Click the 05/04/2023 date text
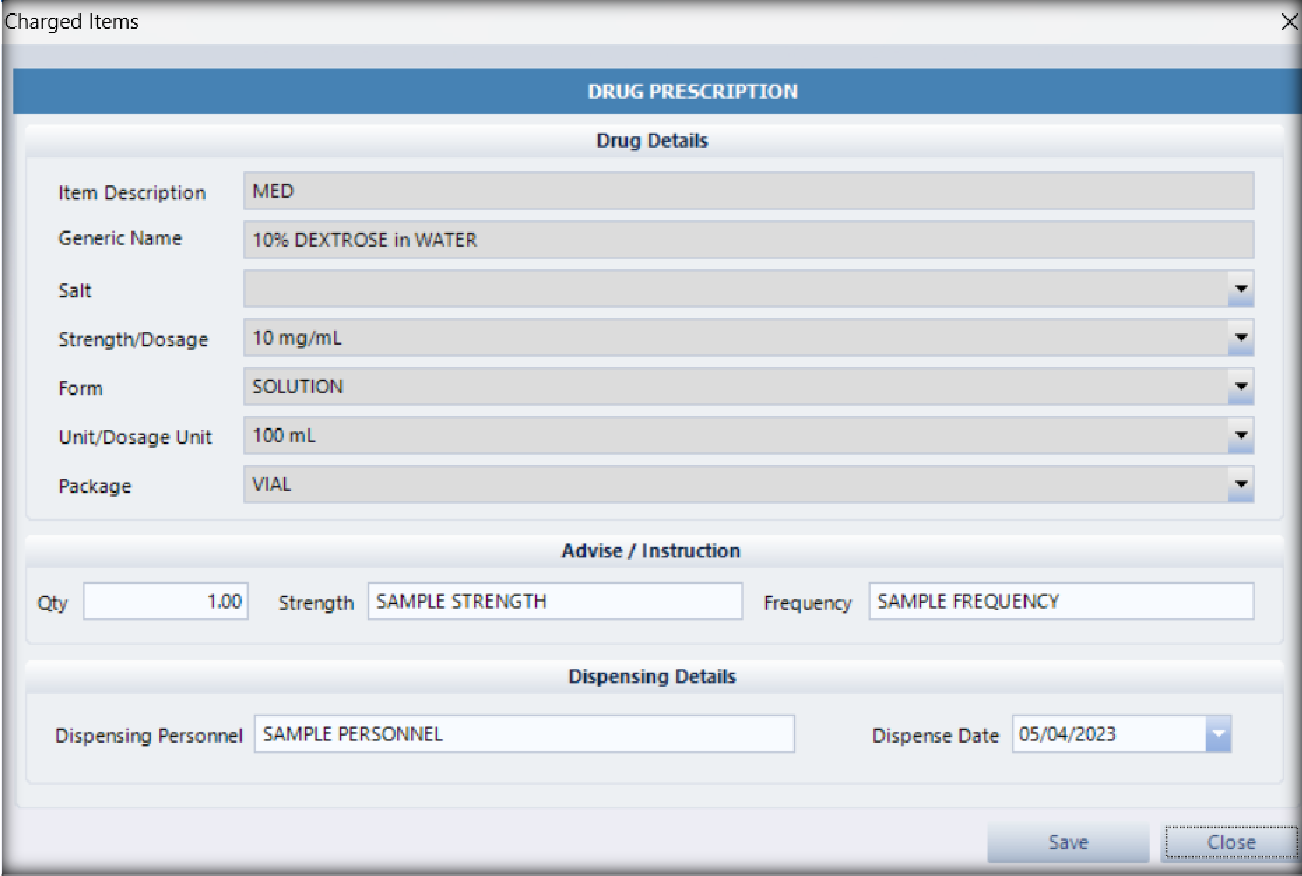 click(1066, 735)
